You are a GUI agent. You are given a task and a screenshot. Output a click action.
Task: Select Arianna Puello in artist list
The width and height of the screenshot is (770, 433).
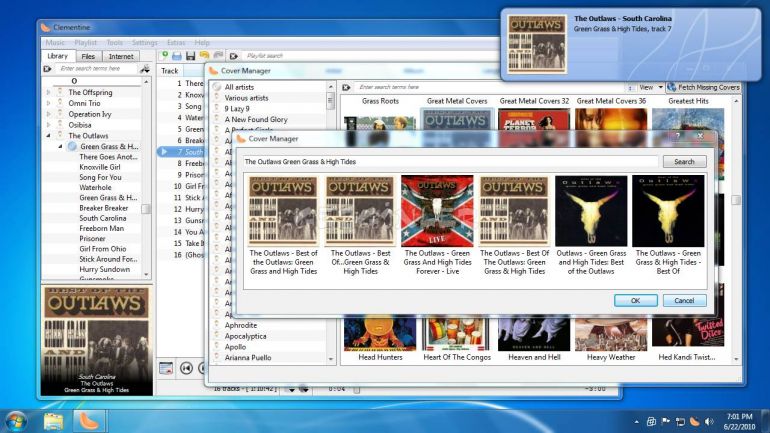click(248, 357)
